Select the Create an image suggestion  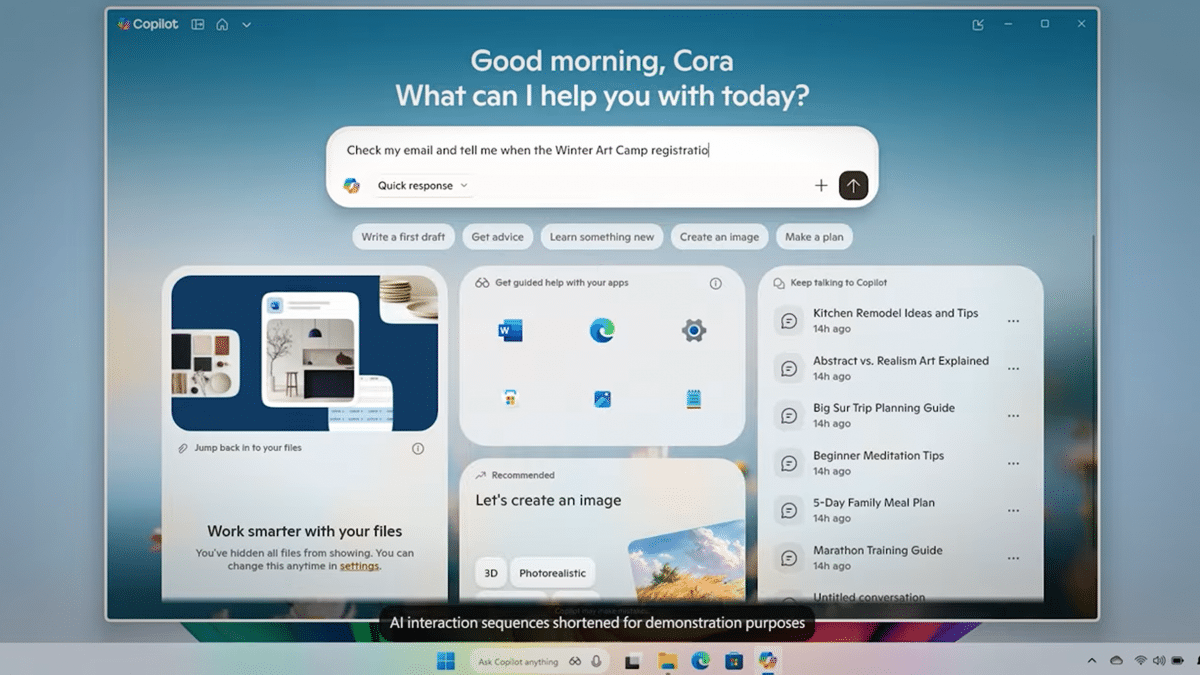point(719,236)
